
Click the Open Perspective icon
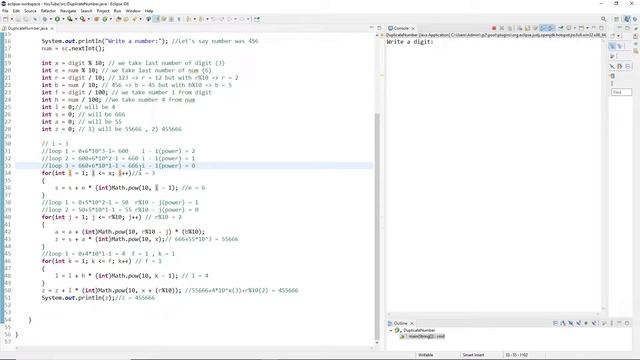[617, 19]
